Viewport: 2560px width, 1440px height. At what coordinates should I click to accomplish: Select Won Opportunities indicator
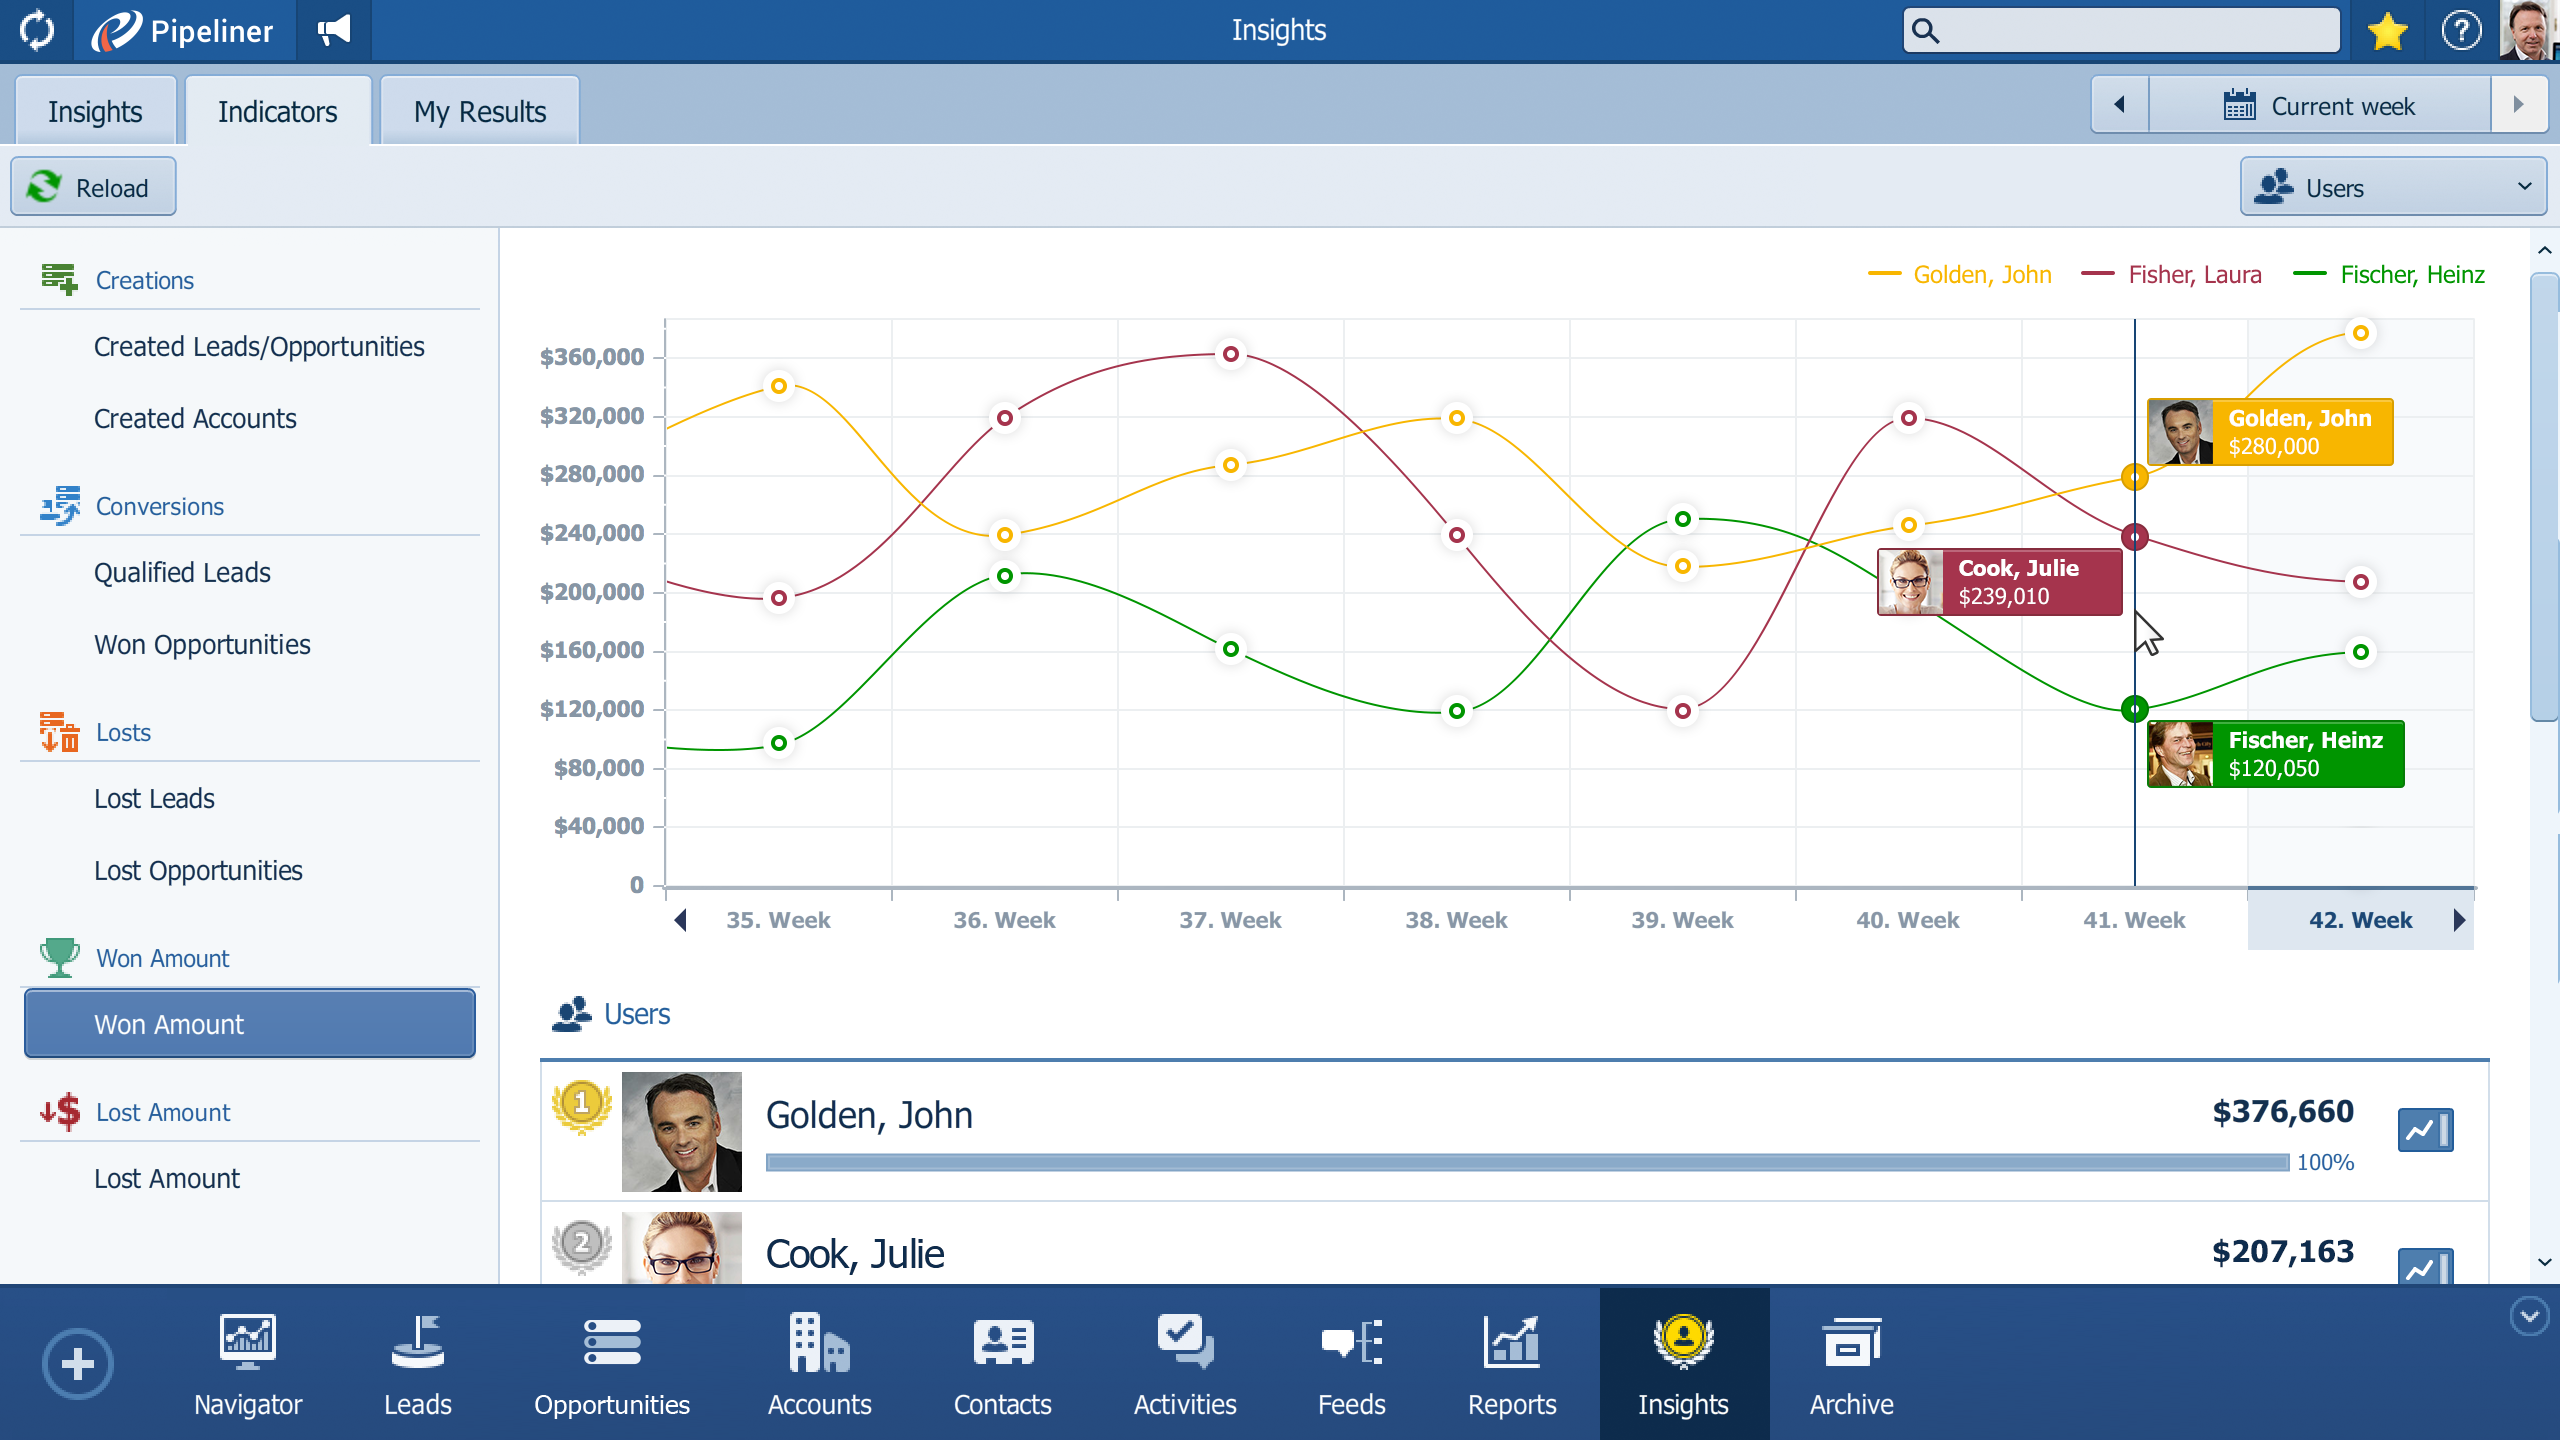(202, 645)
